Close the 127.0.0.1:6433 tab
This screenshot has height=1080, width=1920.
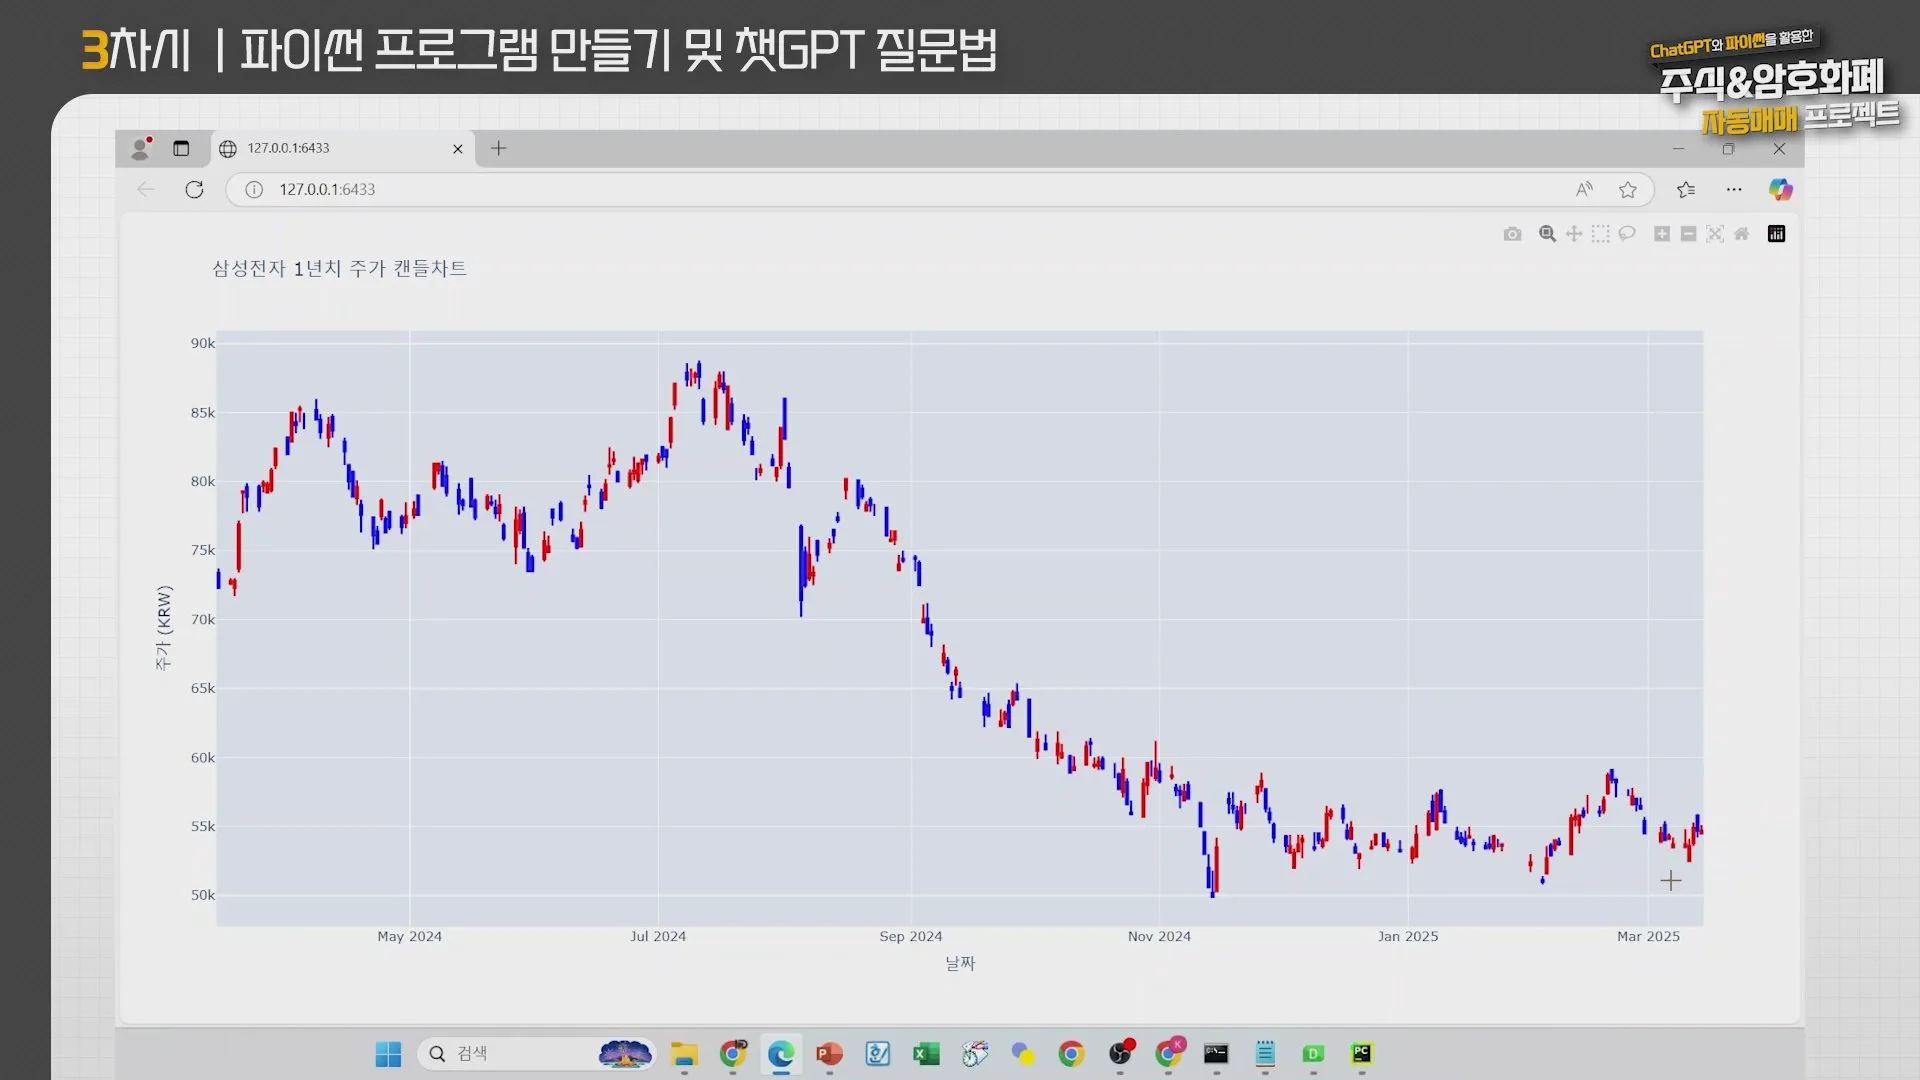click(x=458, y=149)
